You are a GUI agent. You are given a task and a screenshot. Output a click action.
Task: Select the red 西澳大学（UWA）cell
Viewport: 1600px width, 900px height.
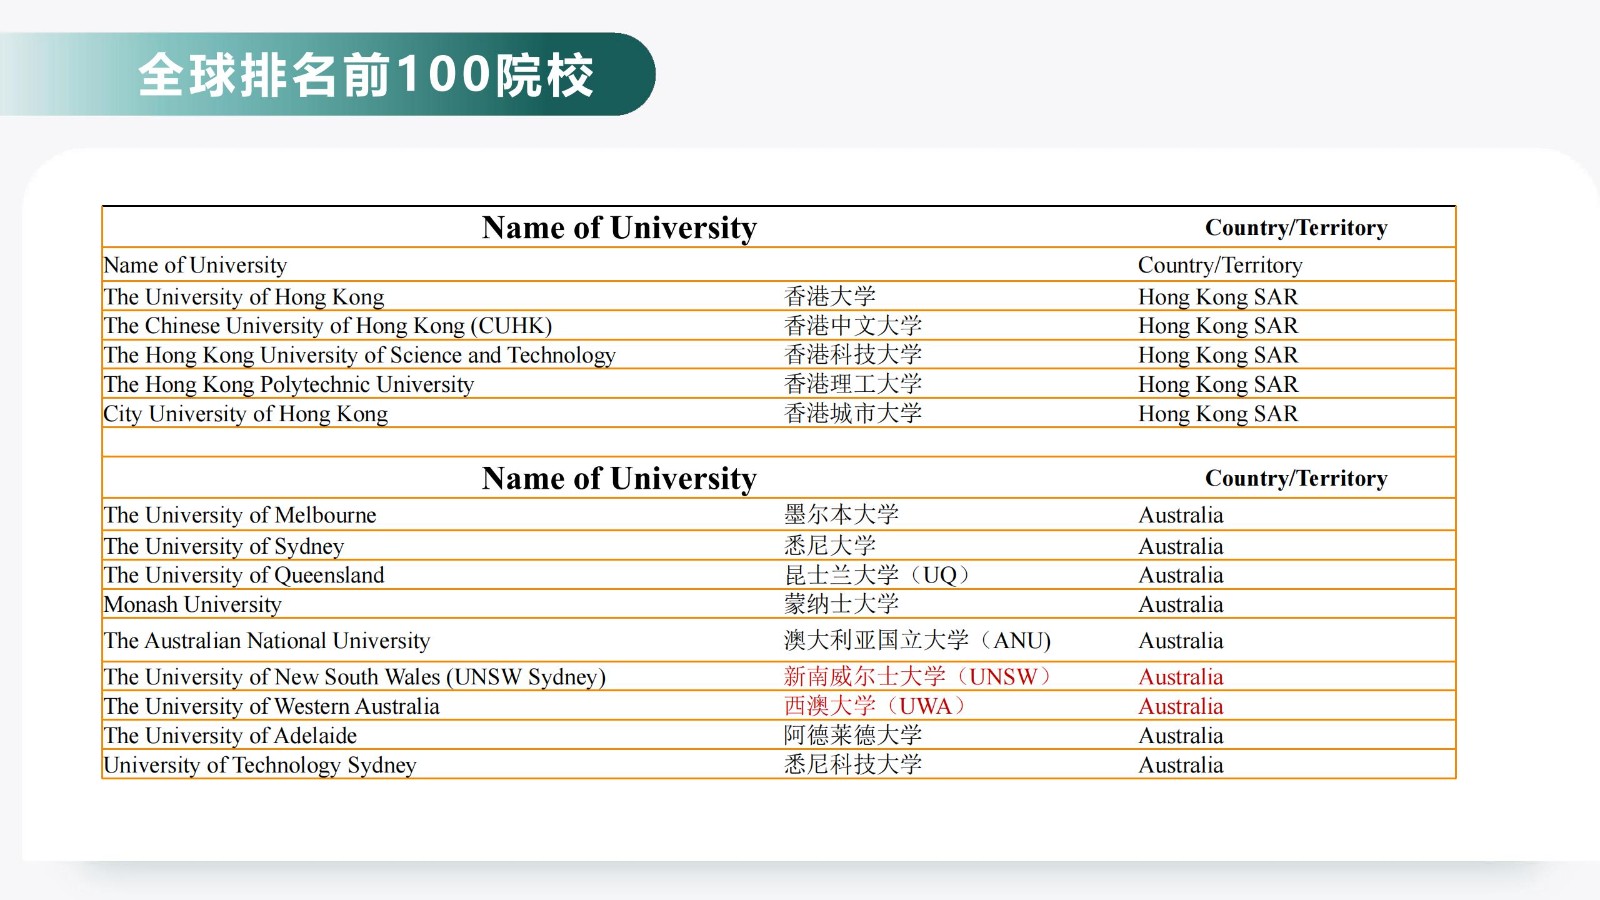[878, 706]
